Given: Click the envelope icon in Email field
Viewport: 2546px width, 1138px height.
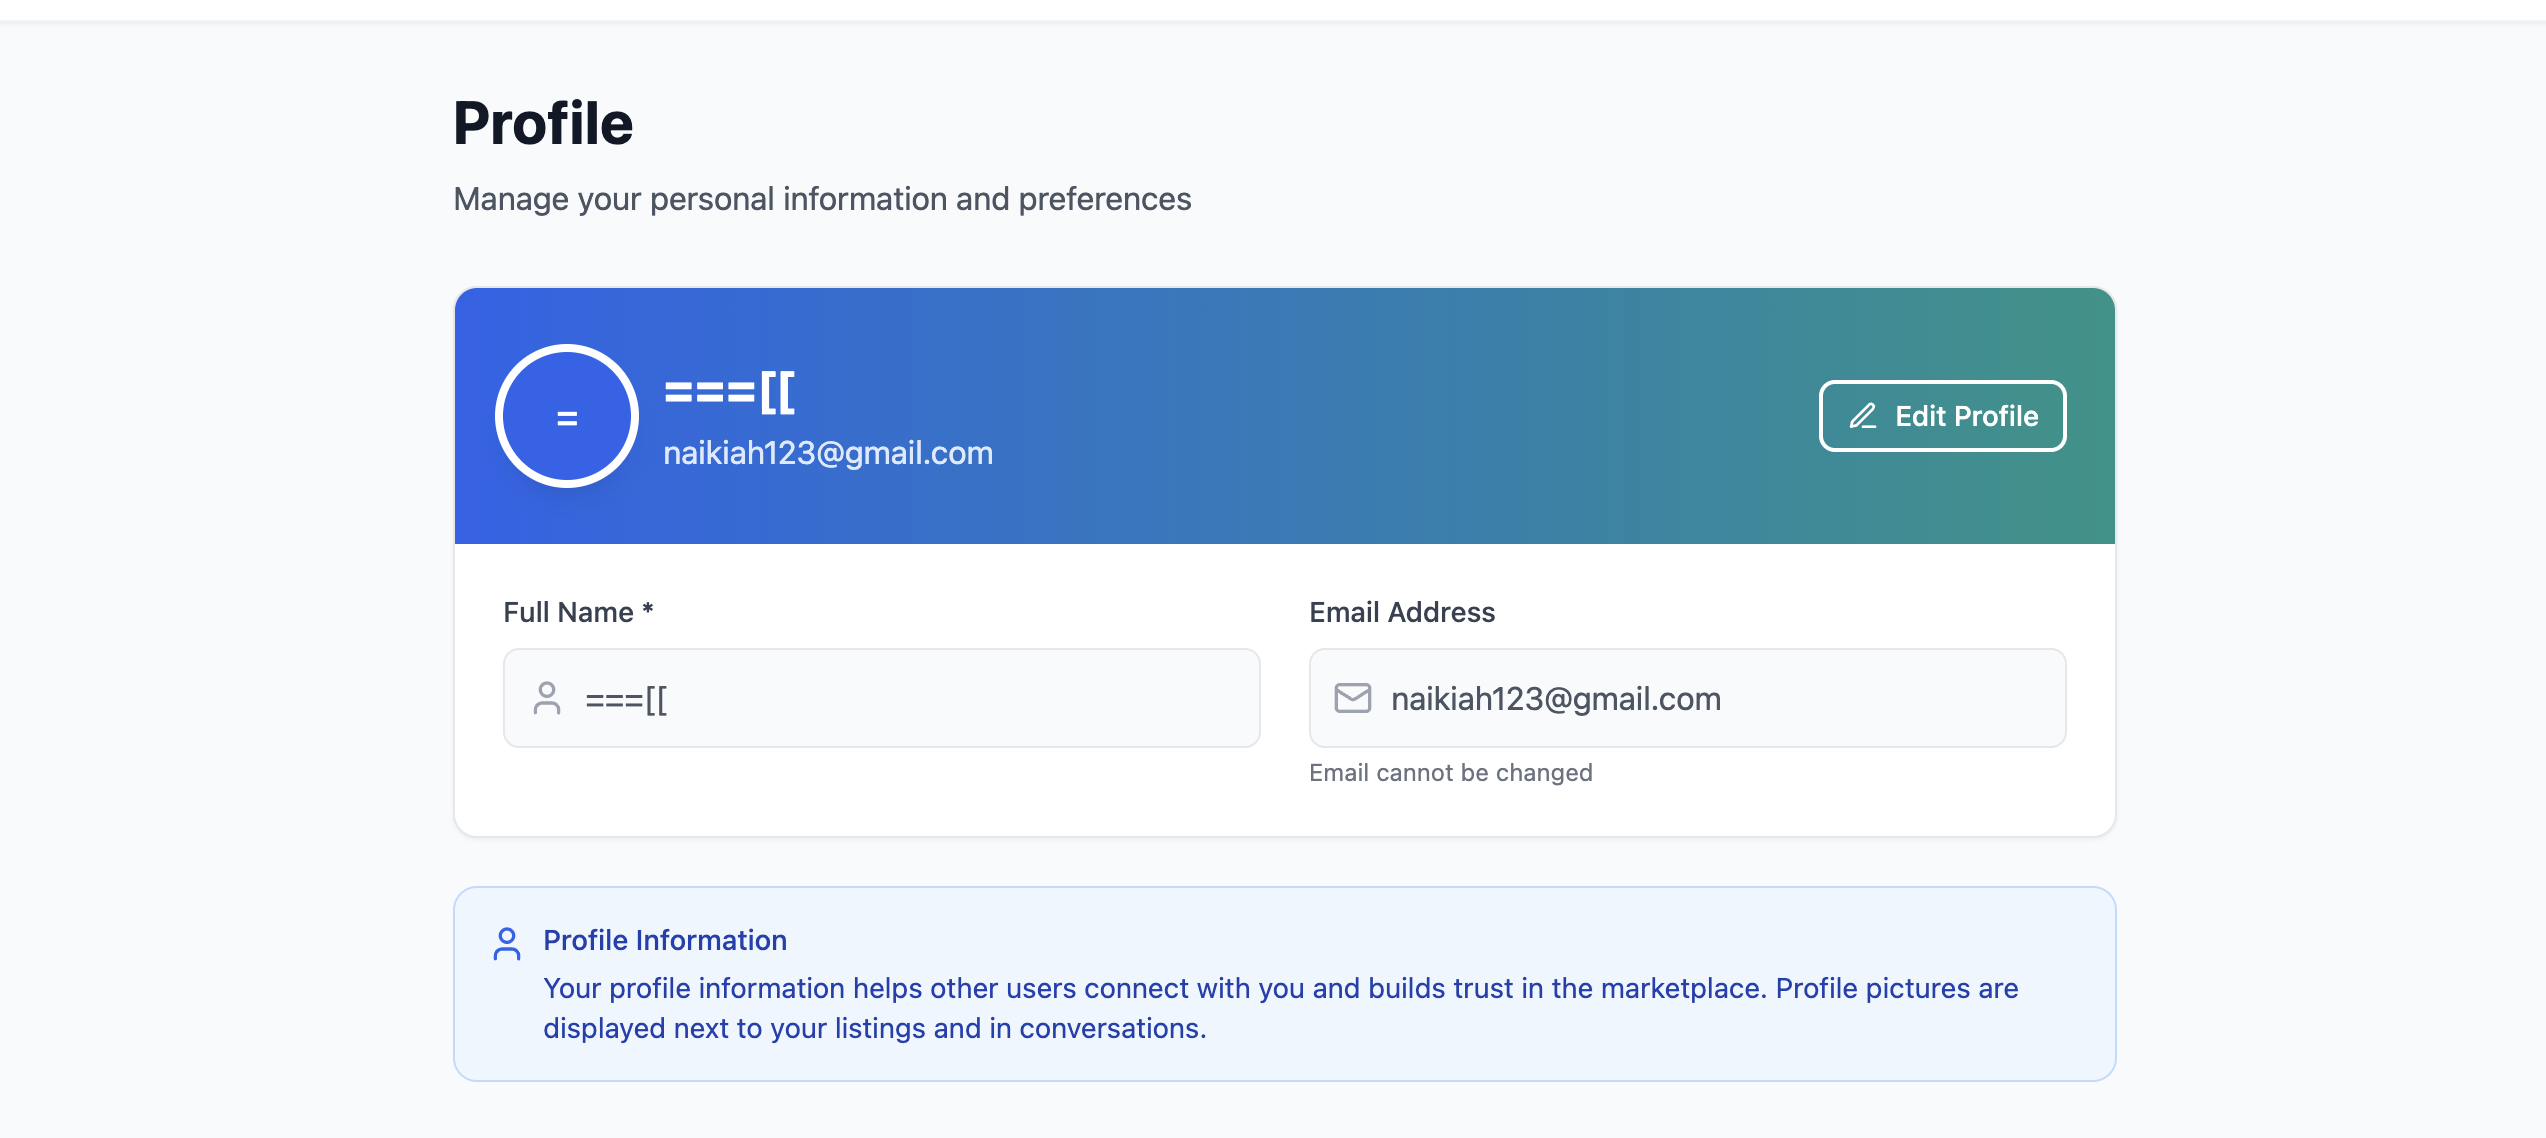Looking at the screenshot, I should point(1352,698).
